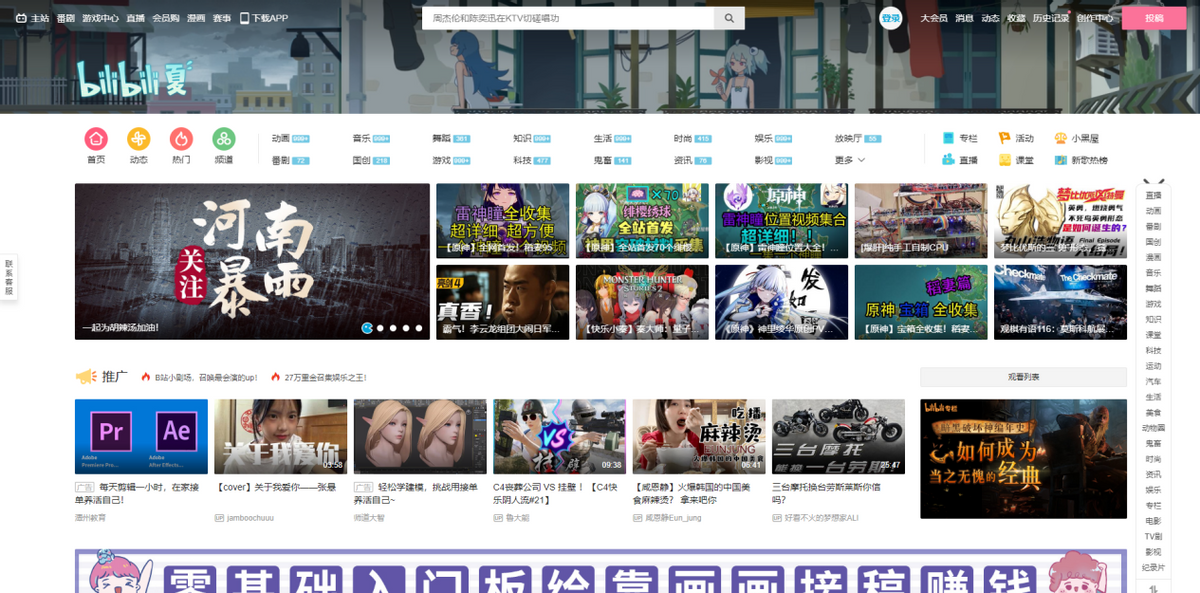Click the 观看列表 watch list button

coord(1023,377)
